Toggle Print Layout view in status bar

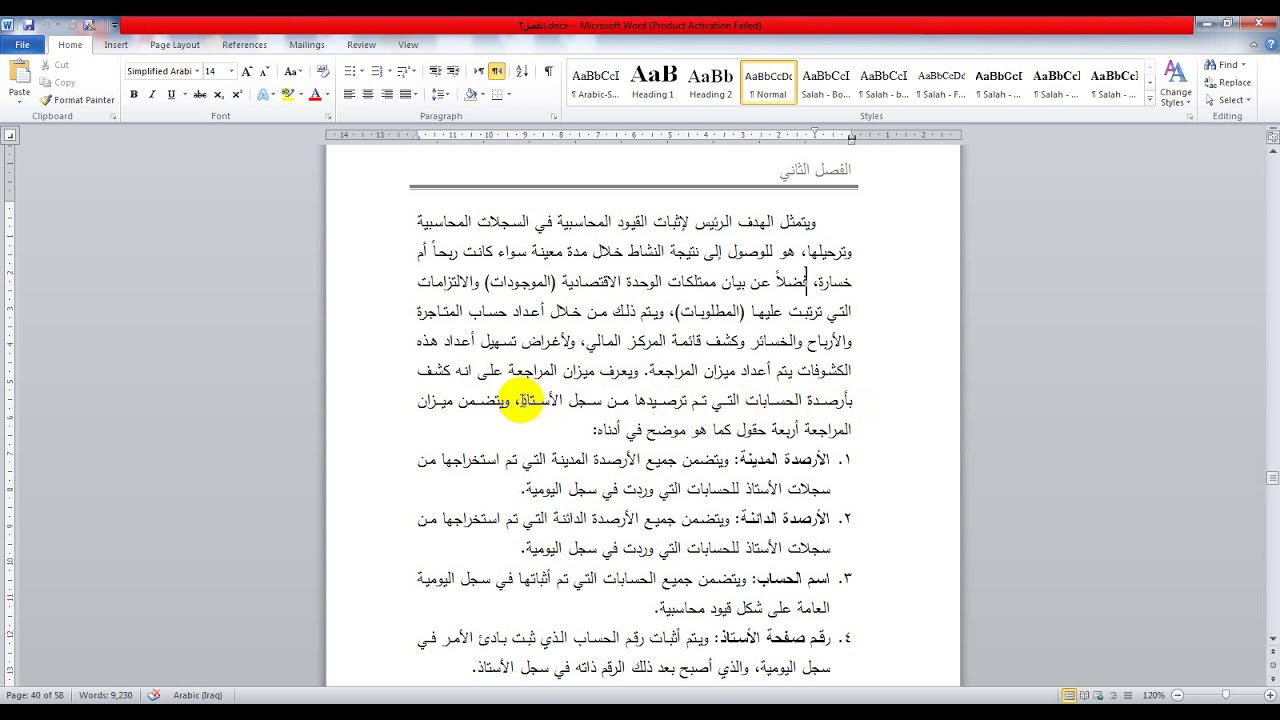click(x=1070, y=695)
